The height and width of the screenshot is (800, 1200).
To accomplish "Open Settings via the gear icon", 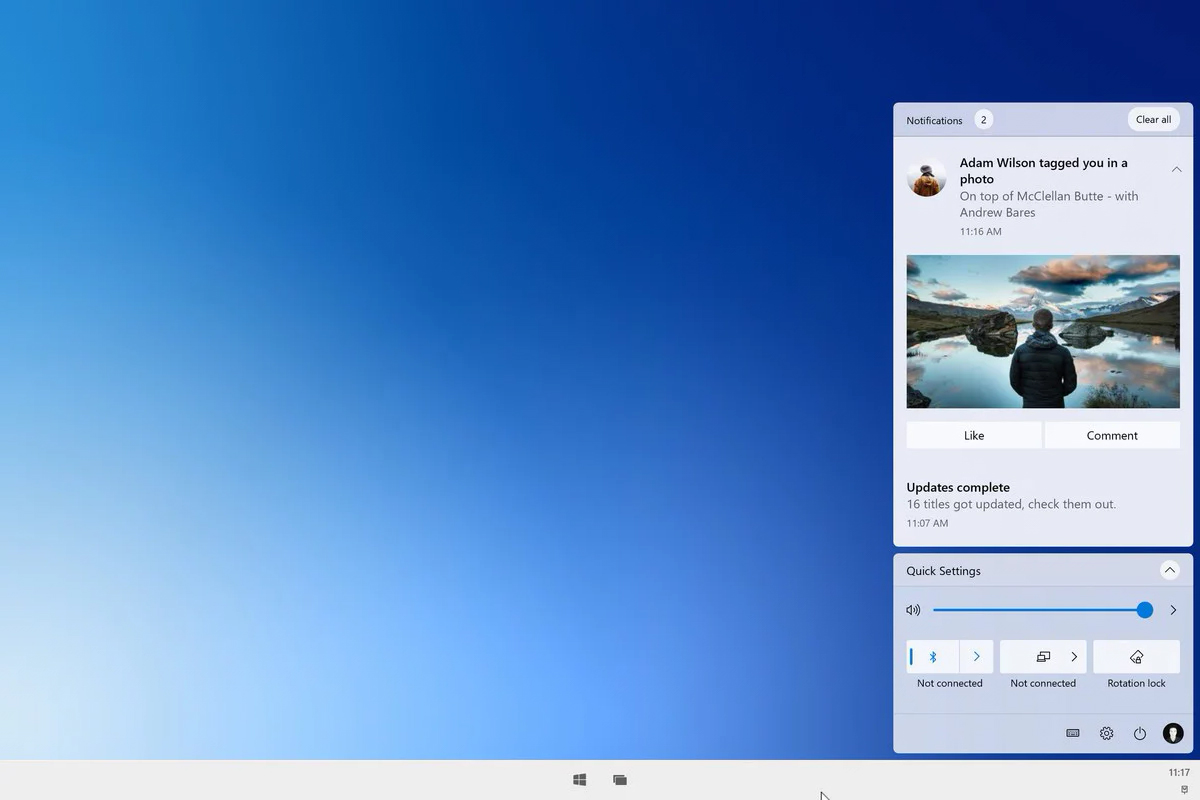I will click(x=1106, y=733).
